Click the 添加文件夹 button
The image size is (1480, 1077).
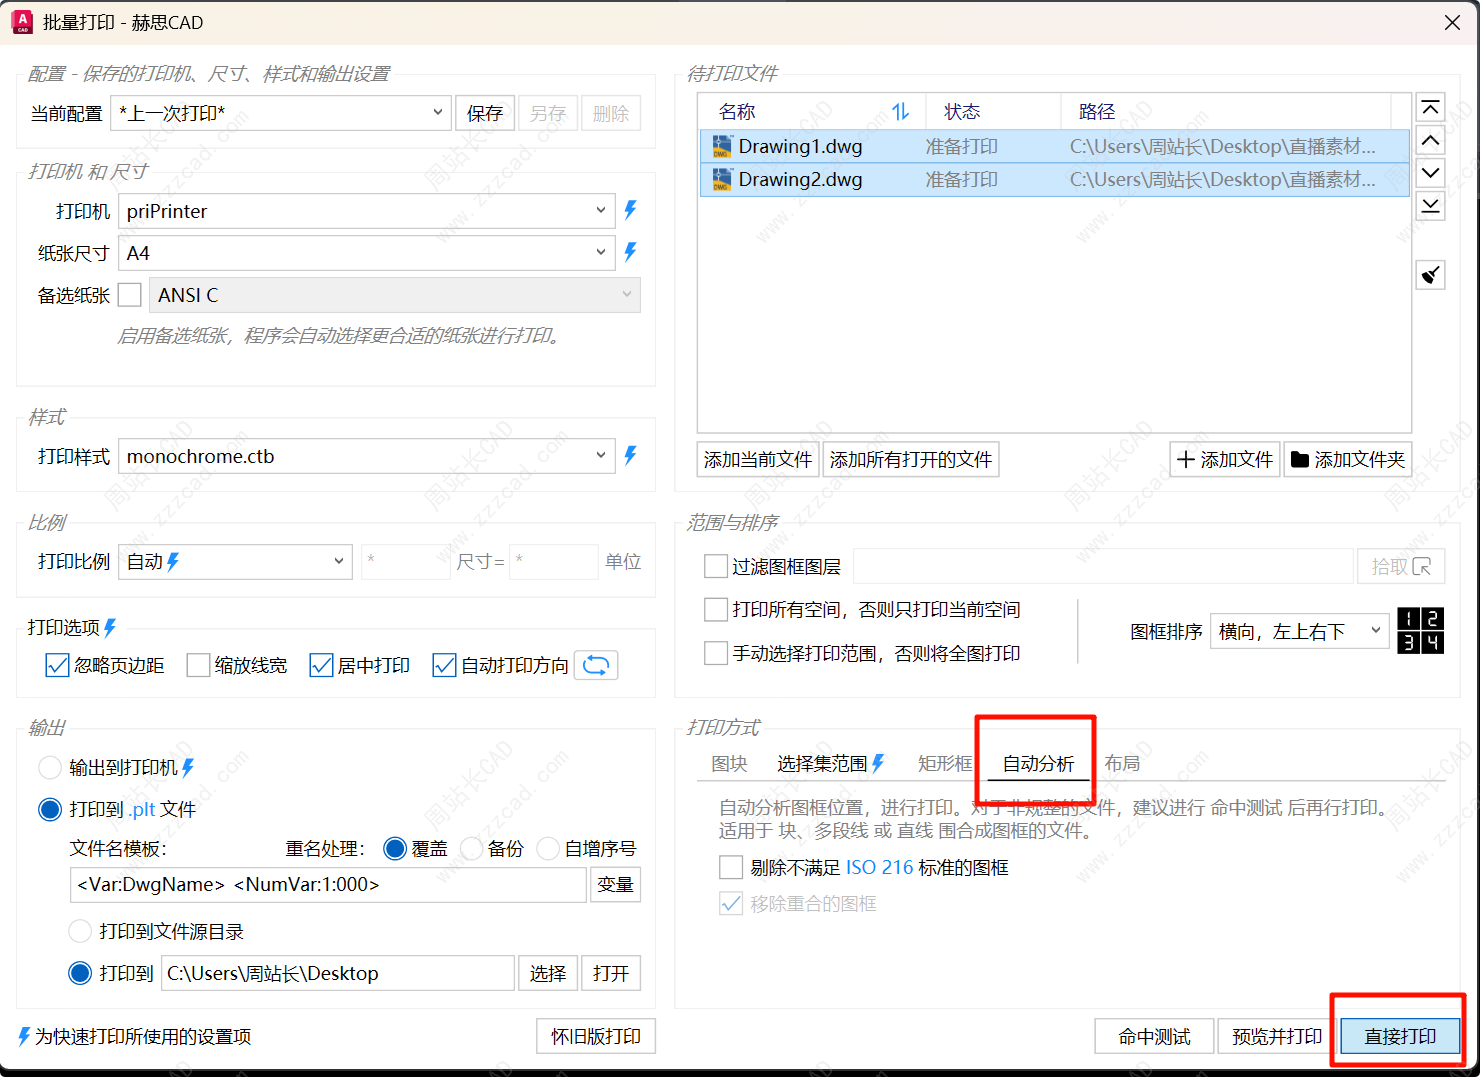tap(1347, 460)
